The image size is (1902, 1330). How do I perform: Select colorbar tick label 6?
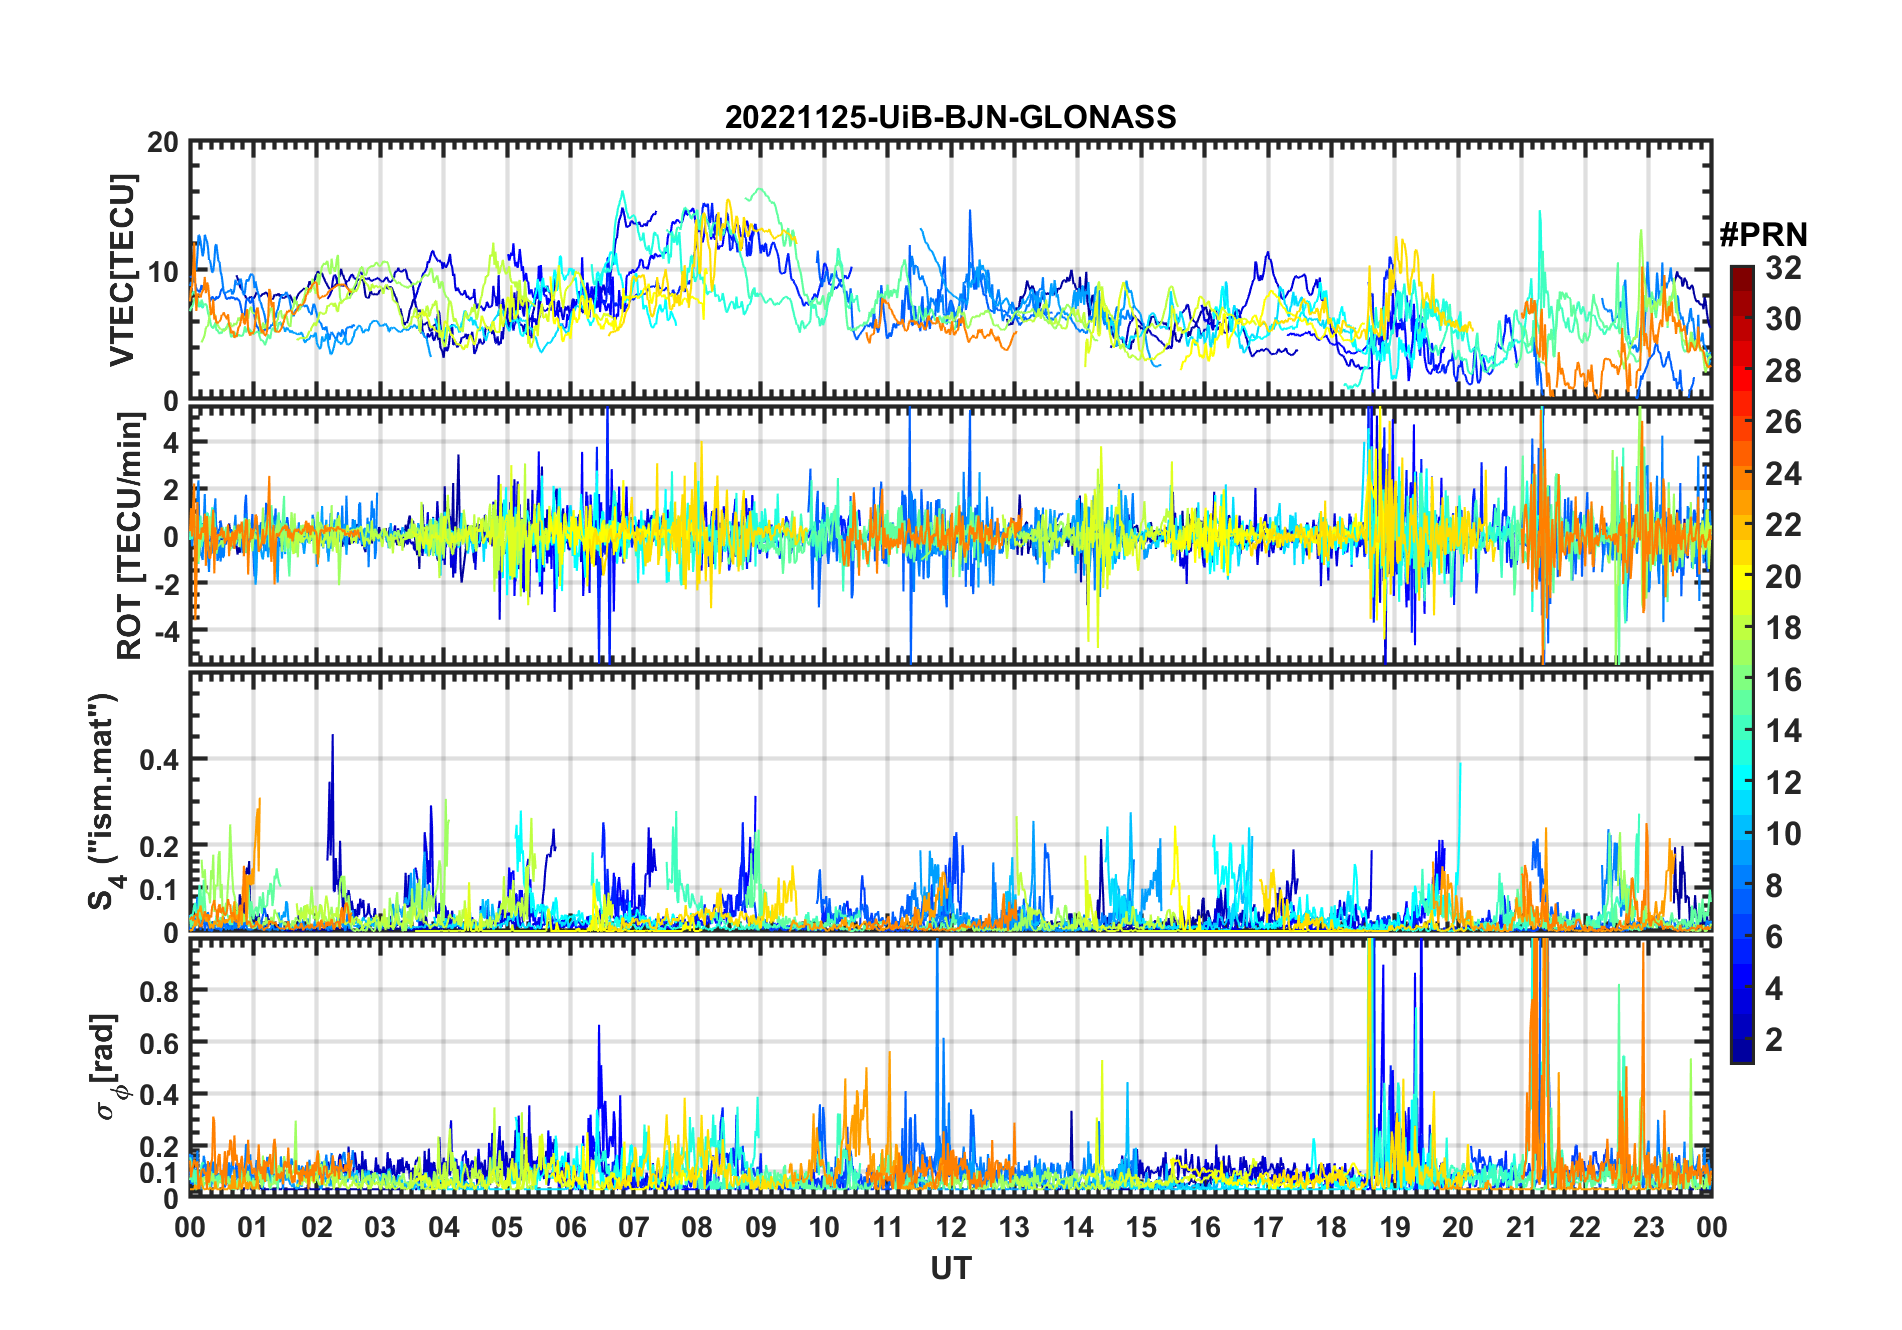pos(1774,937)
